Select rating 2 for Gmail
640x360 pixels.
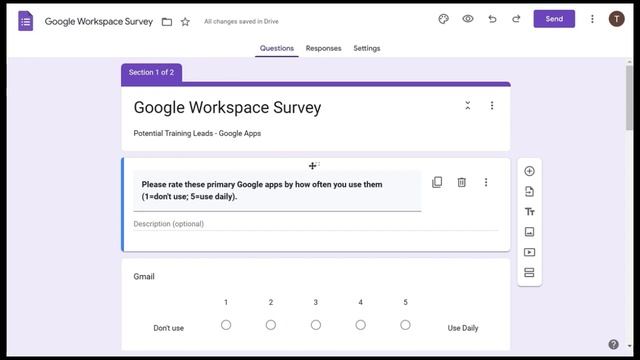[x=271, y=325]
